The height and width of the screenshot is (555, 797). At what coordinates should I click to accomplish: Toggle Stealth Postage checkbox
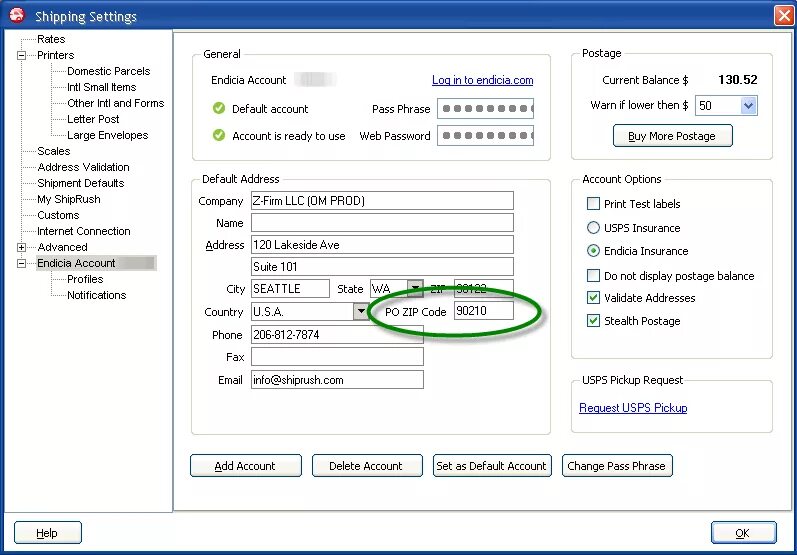click(593, 321)
